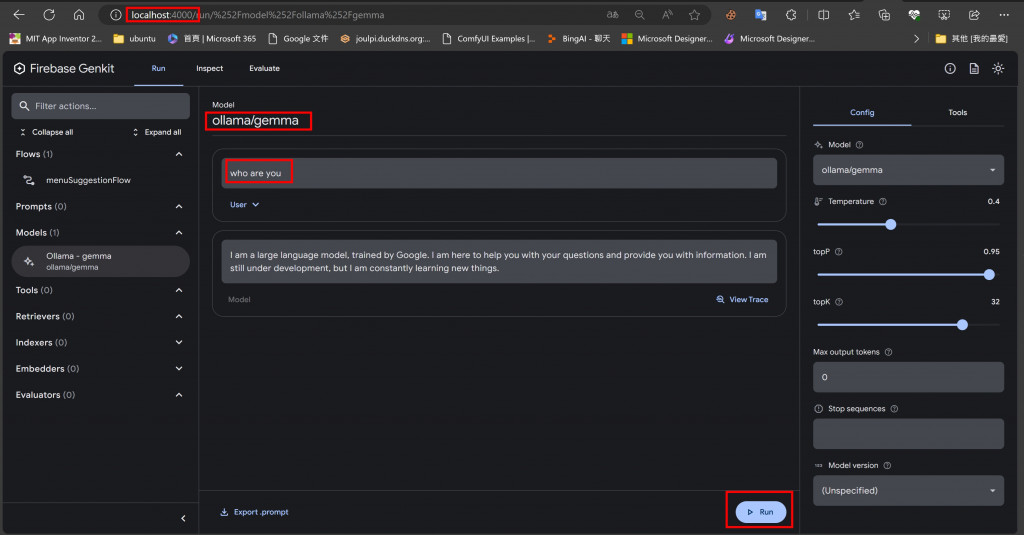The width and height of the screenshot is (1024, 535).
Task: Collapse the Prompts section
Action: click(x=179, y=206)
